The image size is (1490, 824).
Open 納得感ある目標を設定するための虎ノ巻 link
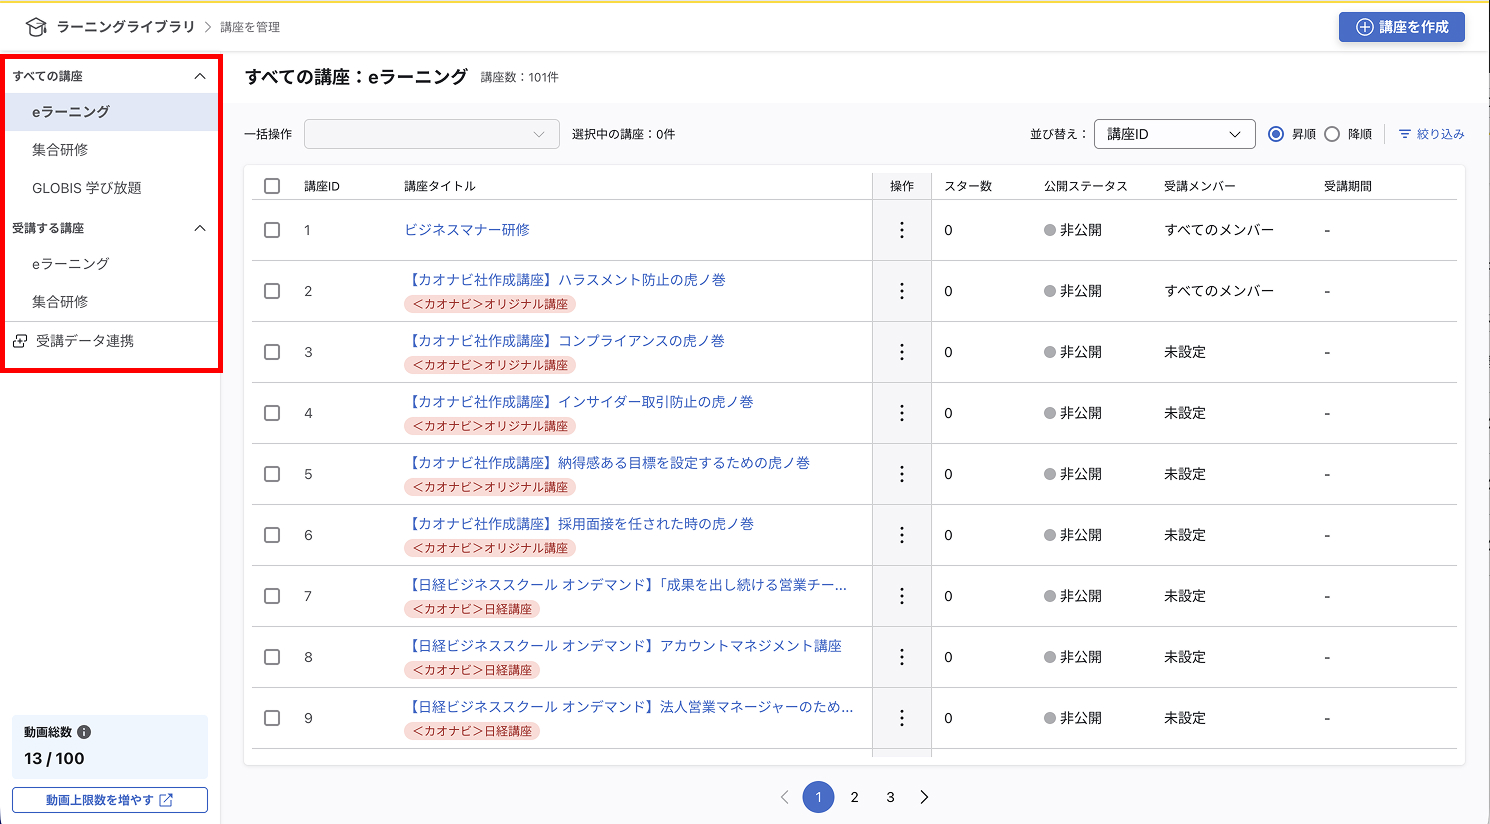click(x=607, y=463)
